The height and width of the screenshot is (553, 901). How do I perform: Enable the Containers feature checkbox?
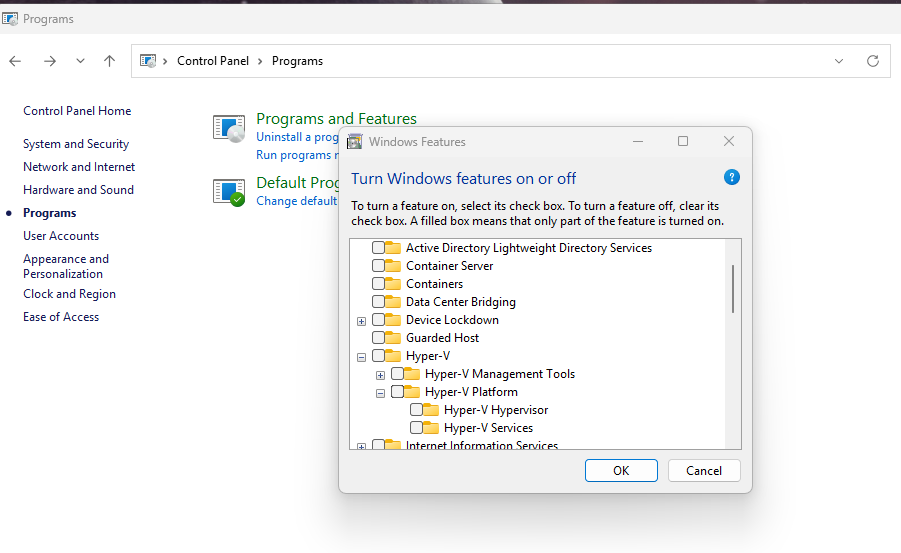click(x=378, y=284)
